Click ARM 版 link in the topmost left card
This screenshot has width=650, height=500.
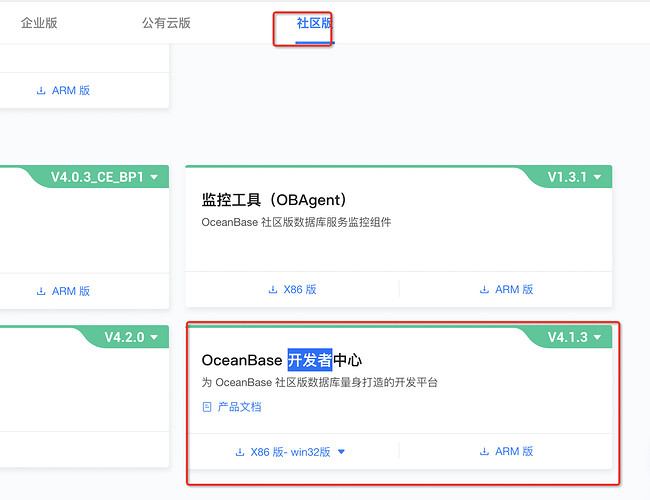pyautogui.click(x=63, y=90)
